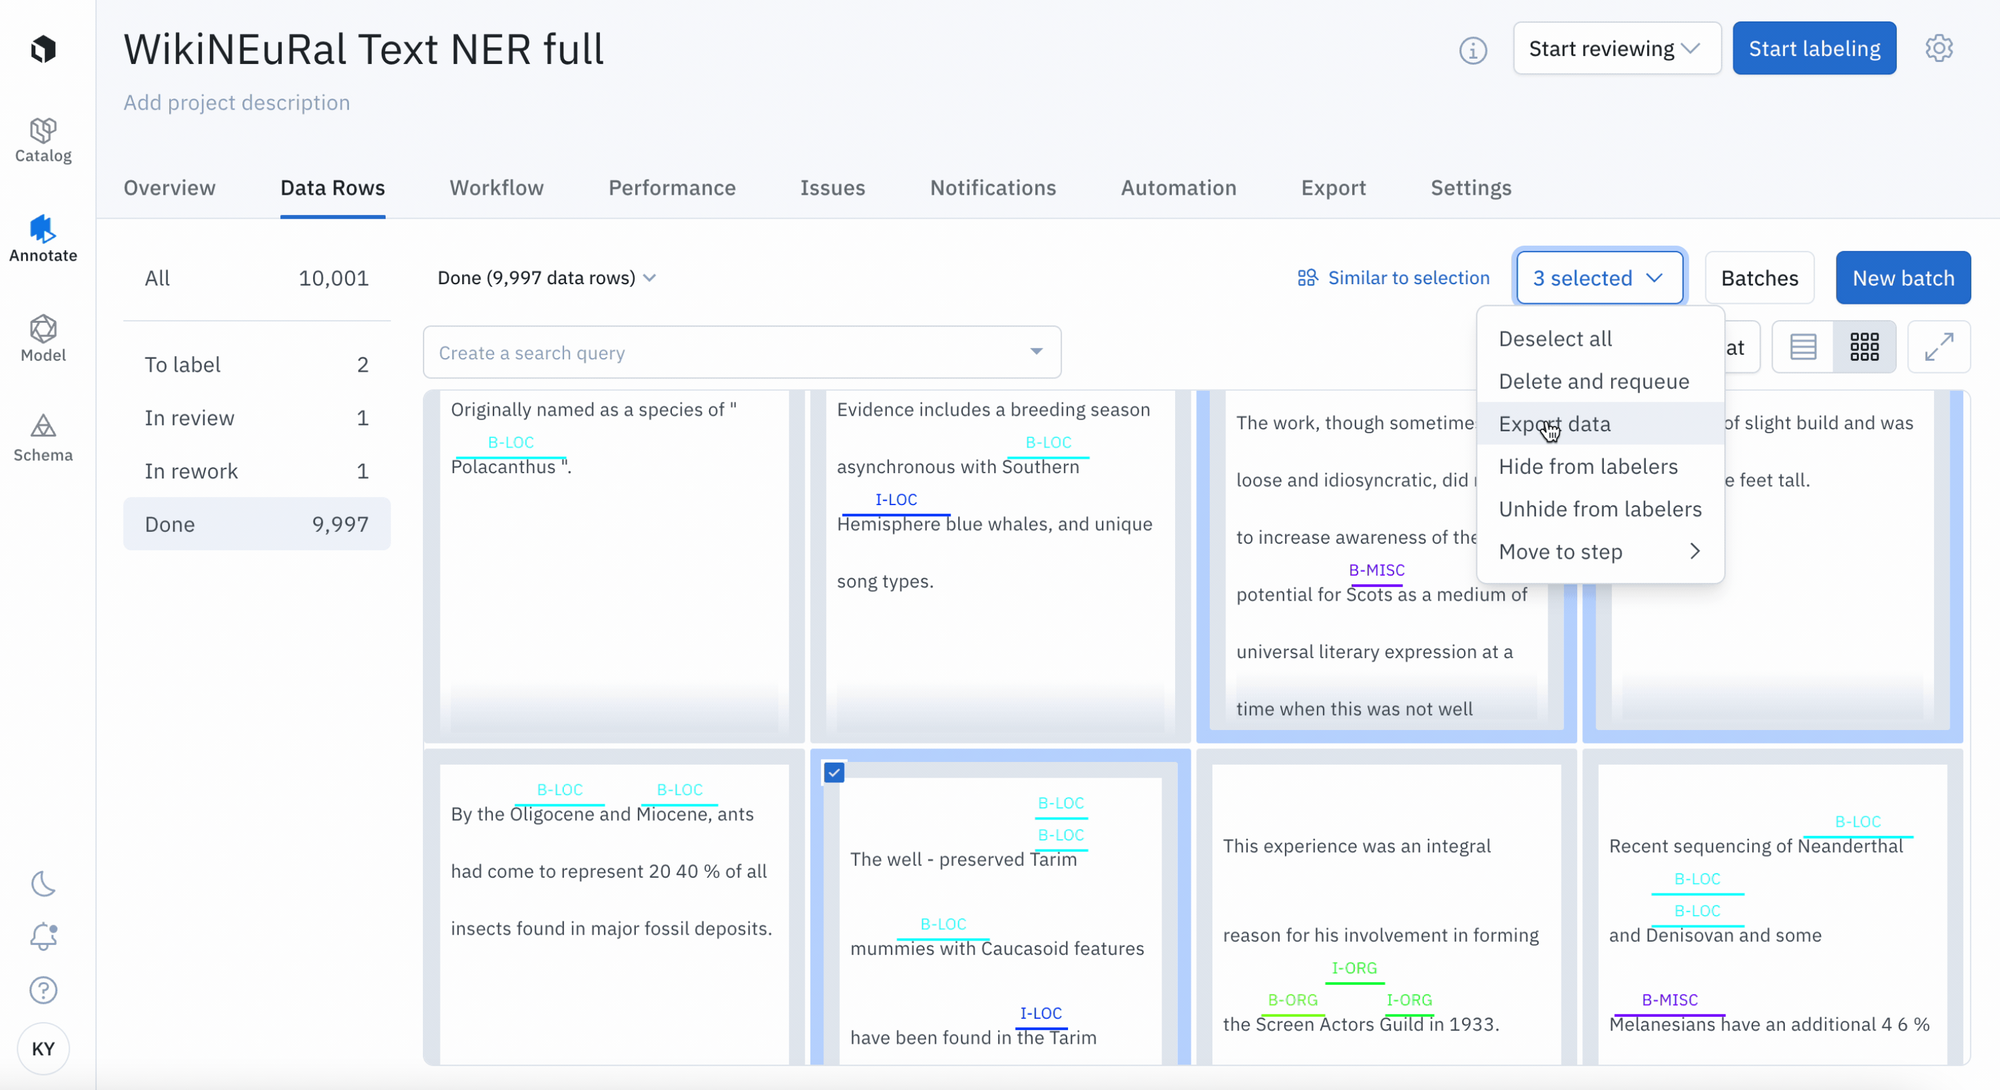Switch to grid view layout
This screenshot has height=1090, width=2000.
click(x=1864, y=347)
